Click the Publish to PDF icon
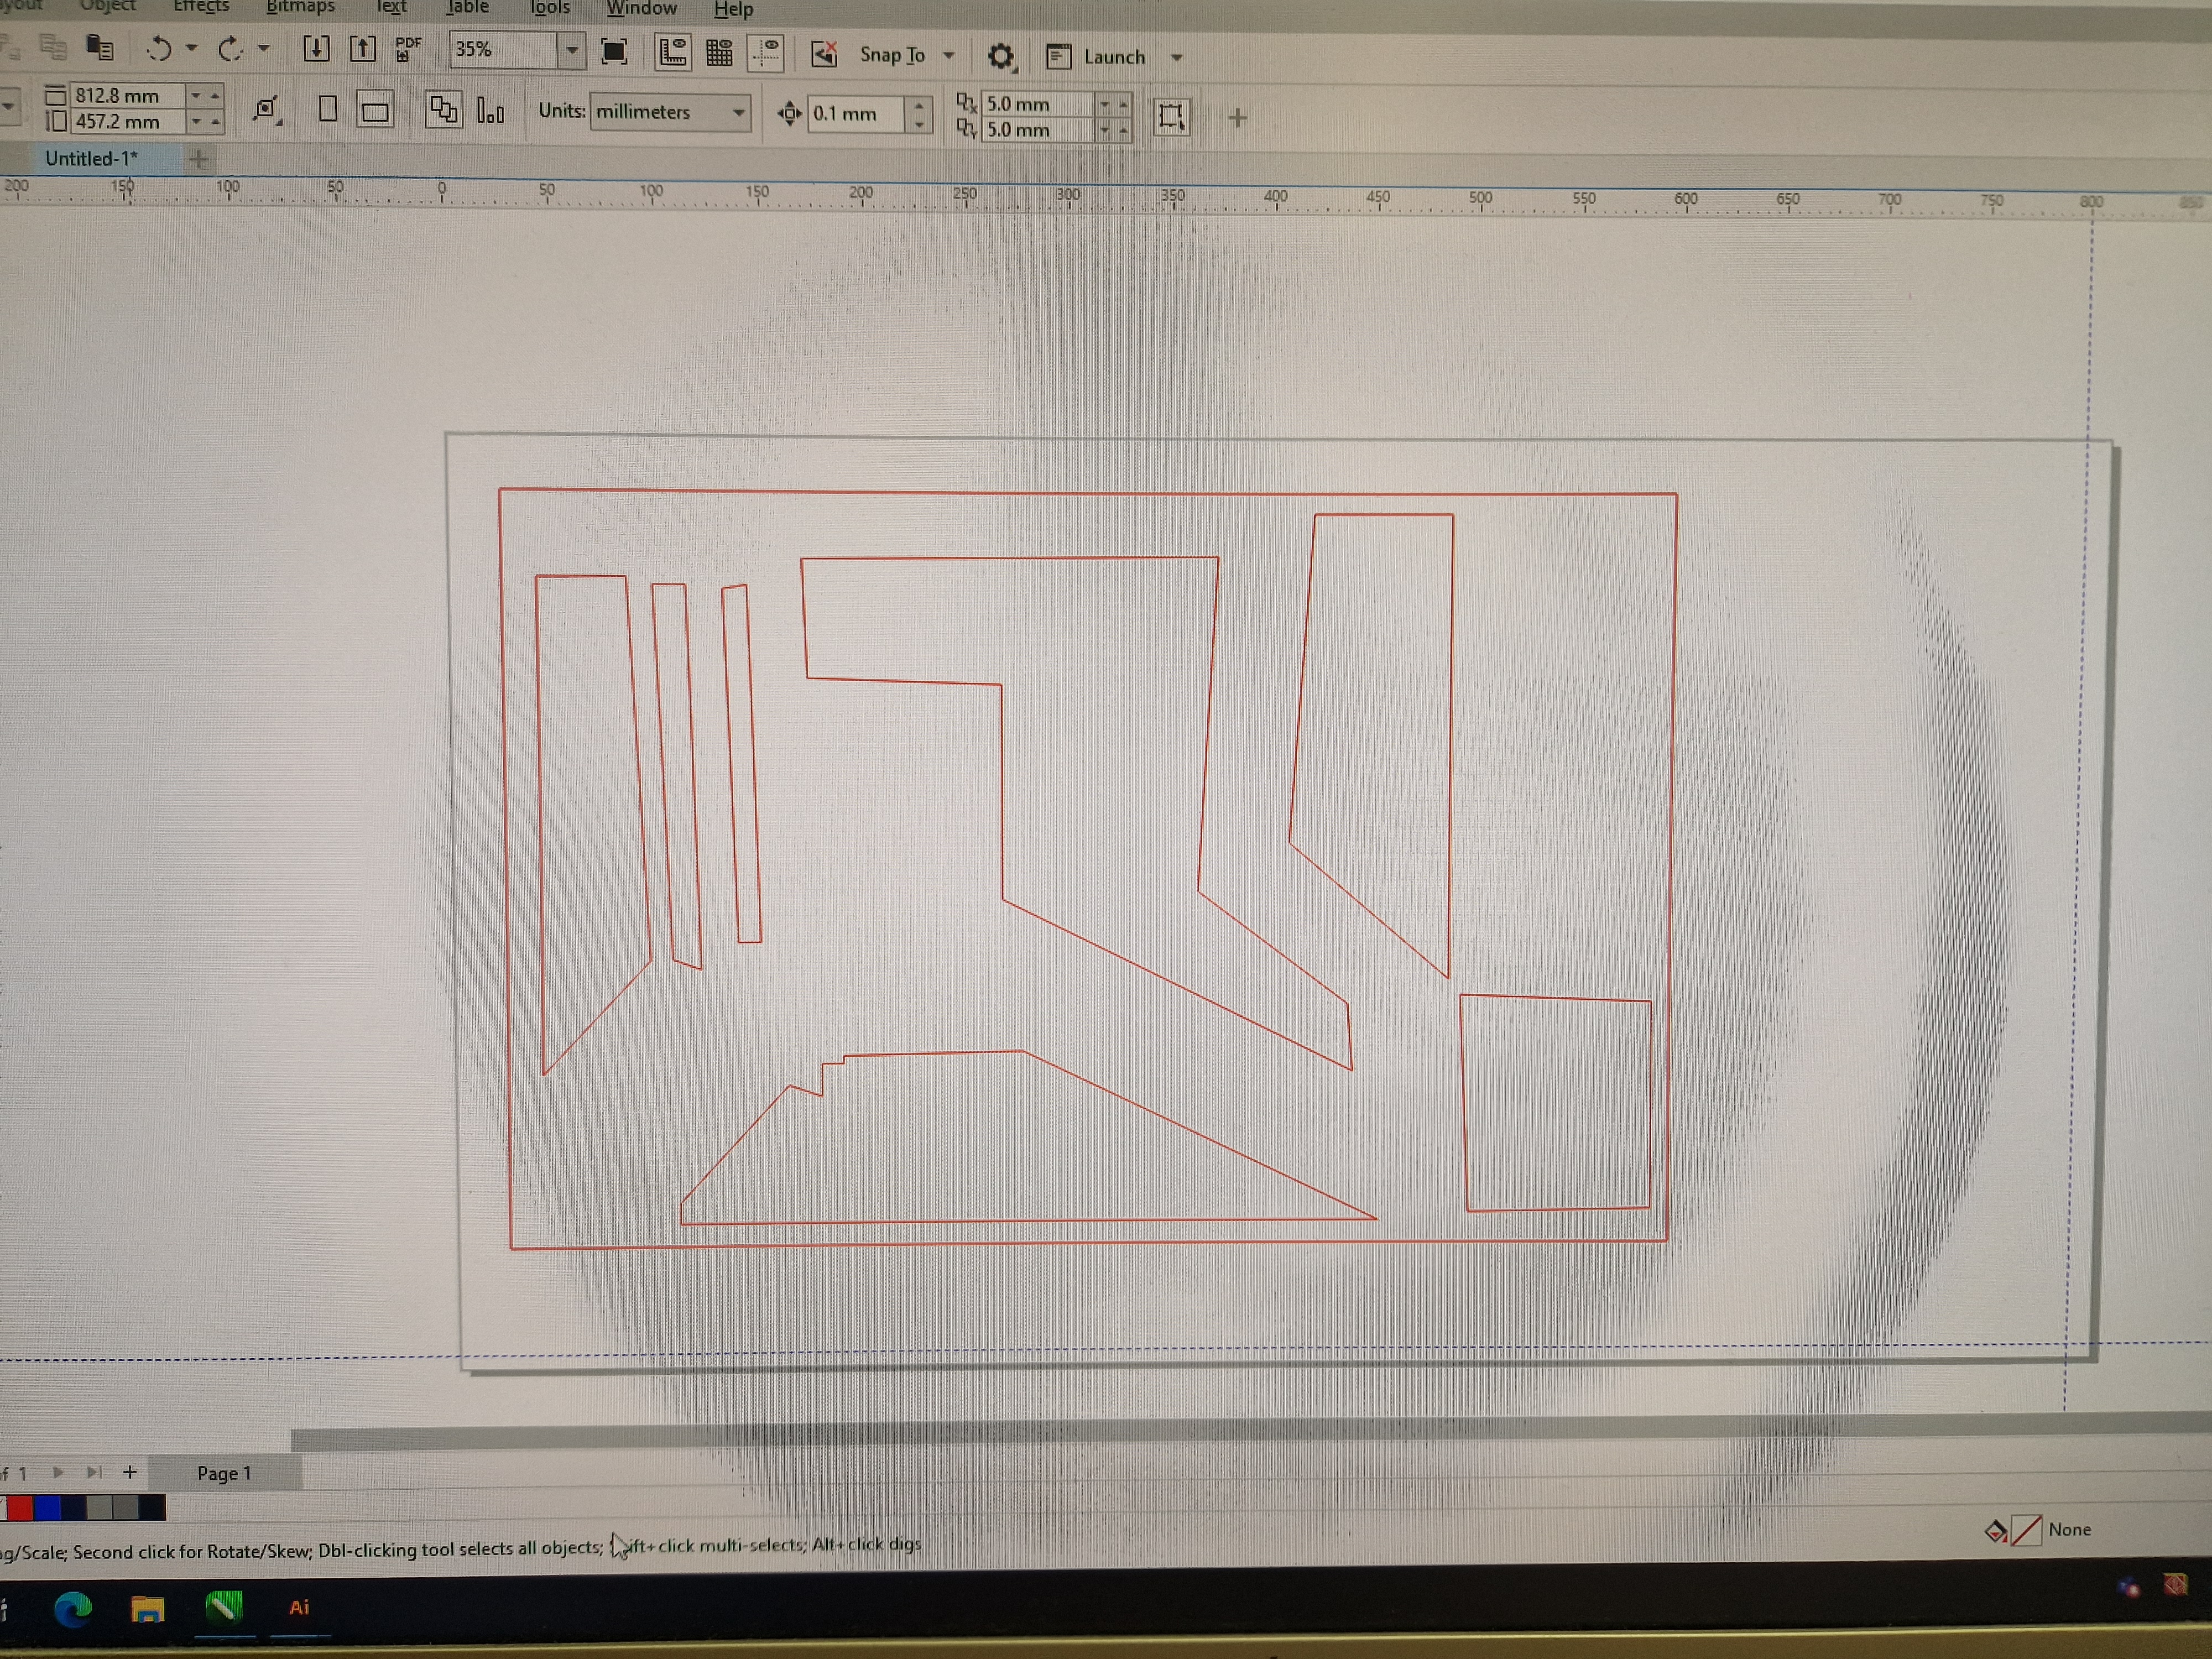2212x1659 pixels. (x=408, y=49)
